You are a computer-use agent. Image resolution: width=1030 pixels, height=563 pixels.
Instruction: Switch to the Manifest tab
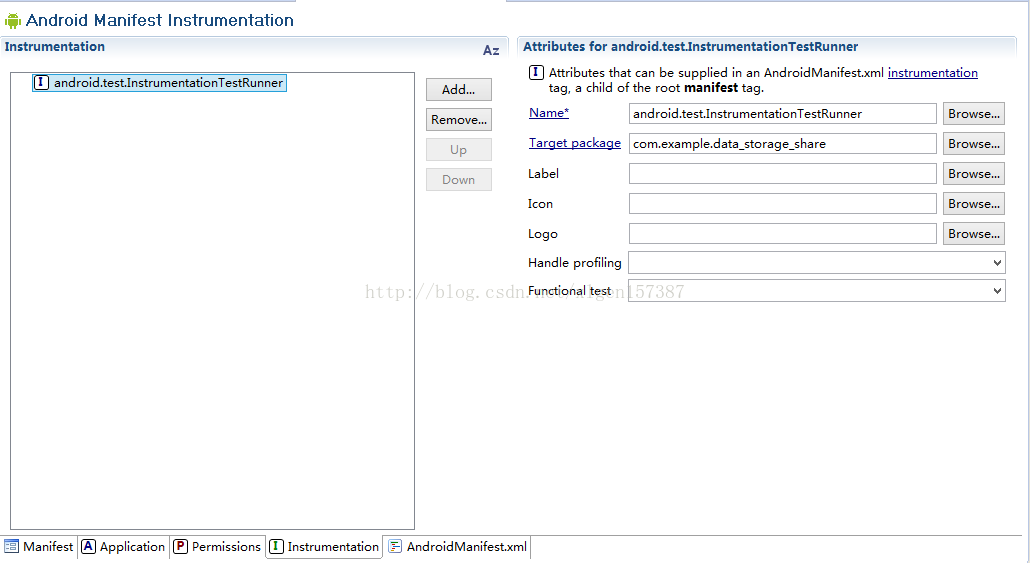pyautogui.click(x=39, y=547)
